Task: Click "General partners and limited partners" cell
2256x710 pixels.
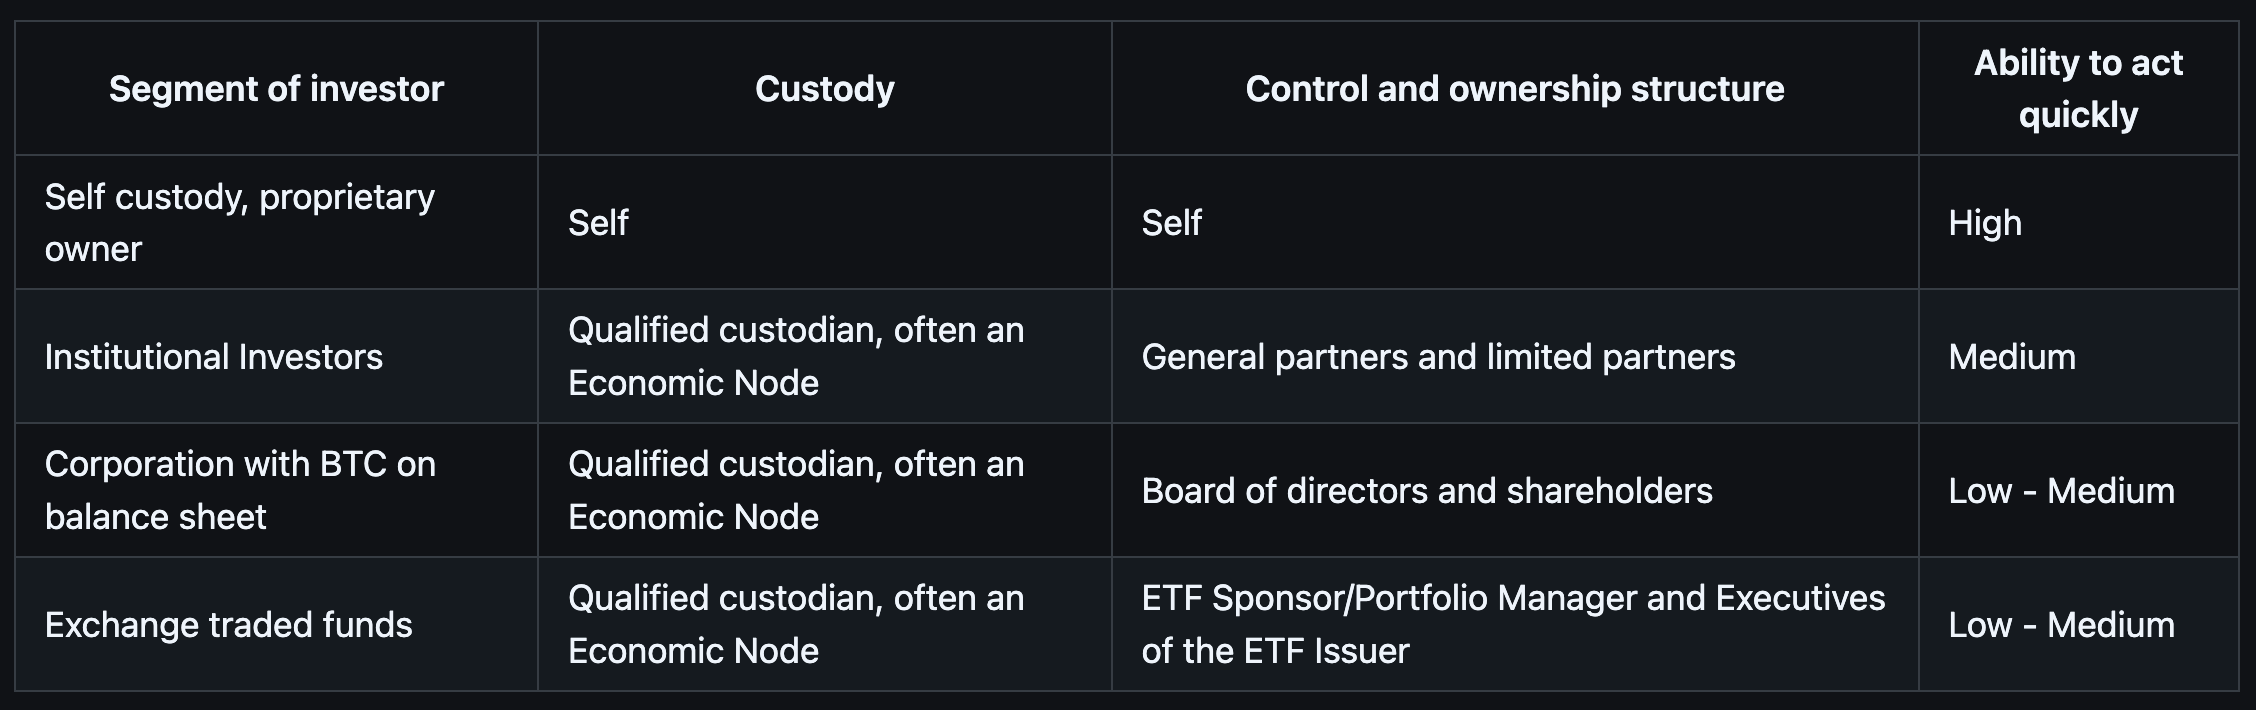Action: (1438, 357)
